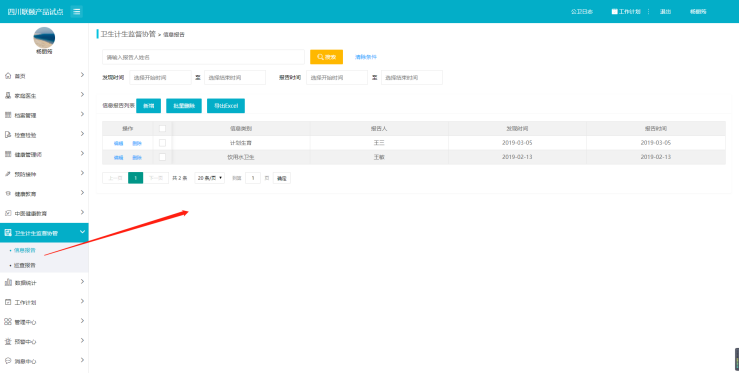Open 检查检验 via its document icon
Image resolution: width=740 pixels, height=374 pixels.
point(8,135)
